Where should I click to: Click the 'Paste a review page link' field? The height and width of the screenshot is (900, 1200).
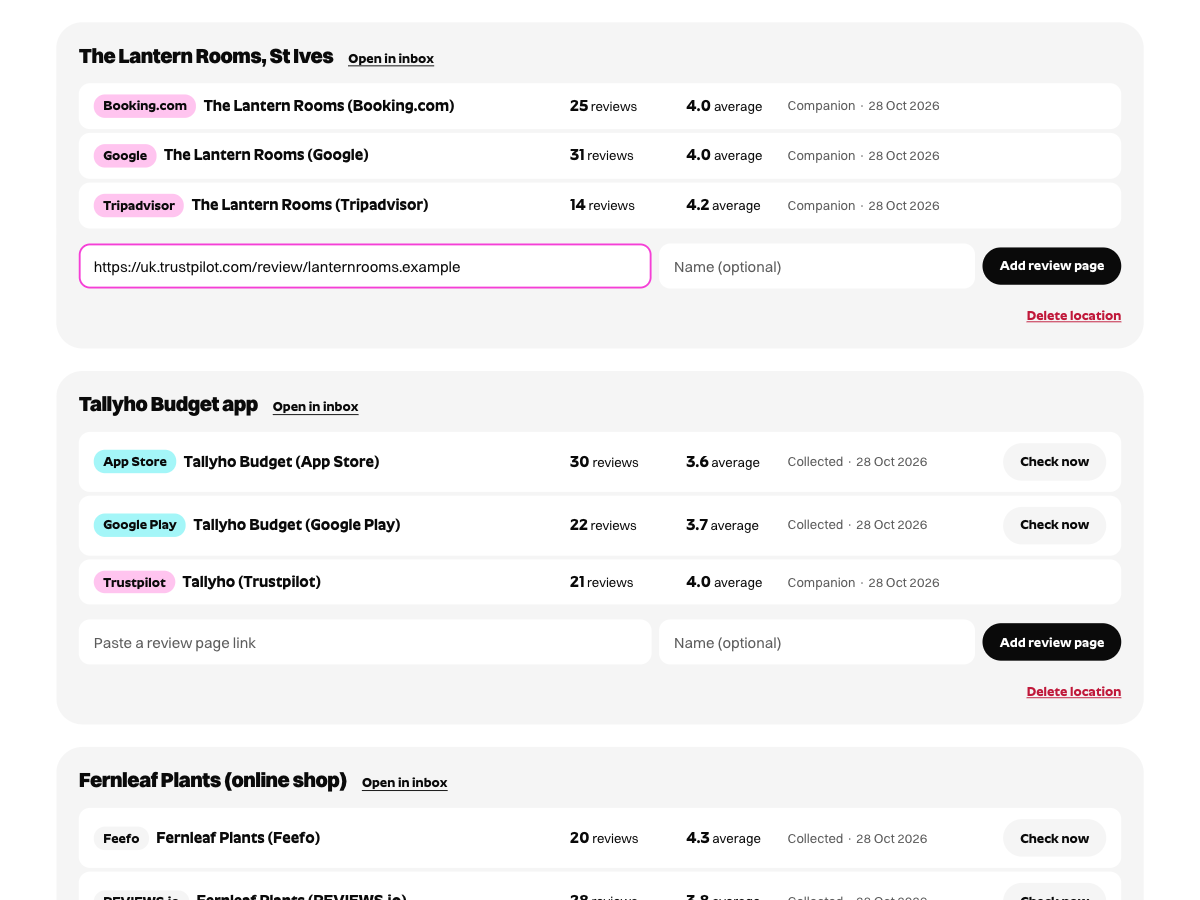coord(365,642)
